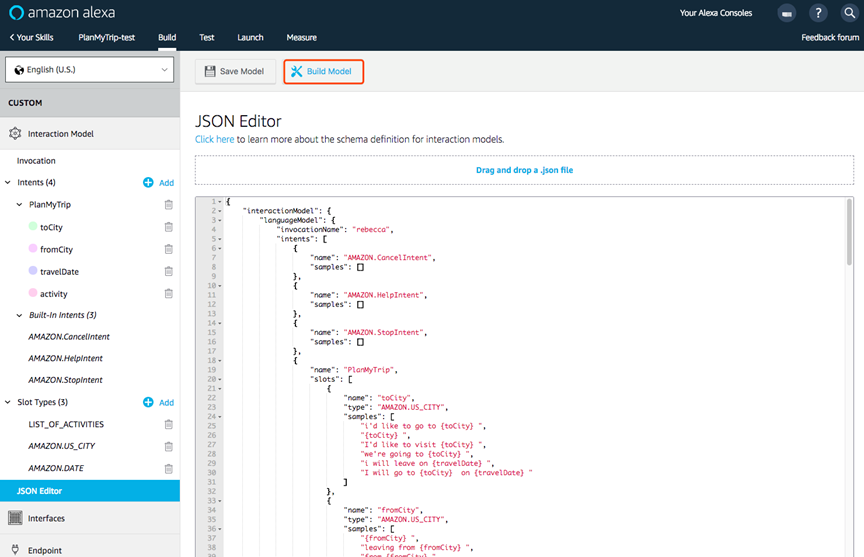Select the activity slot in sidebar
This screenshot has width=864, height=557.
pos(53,294)
